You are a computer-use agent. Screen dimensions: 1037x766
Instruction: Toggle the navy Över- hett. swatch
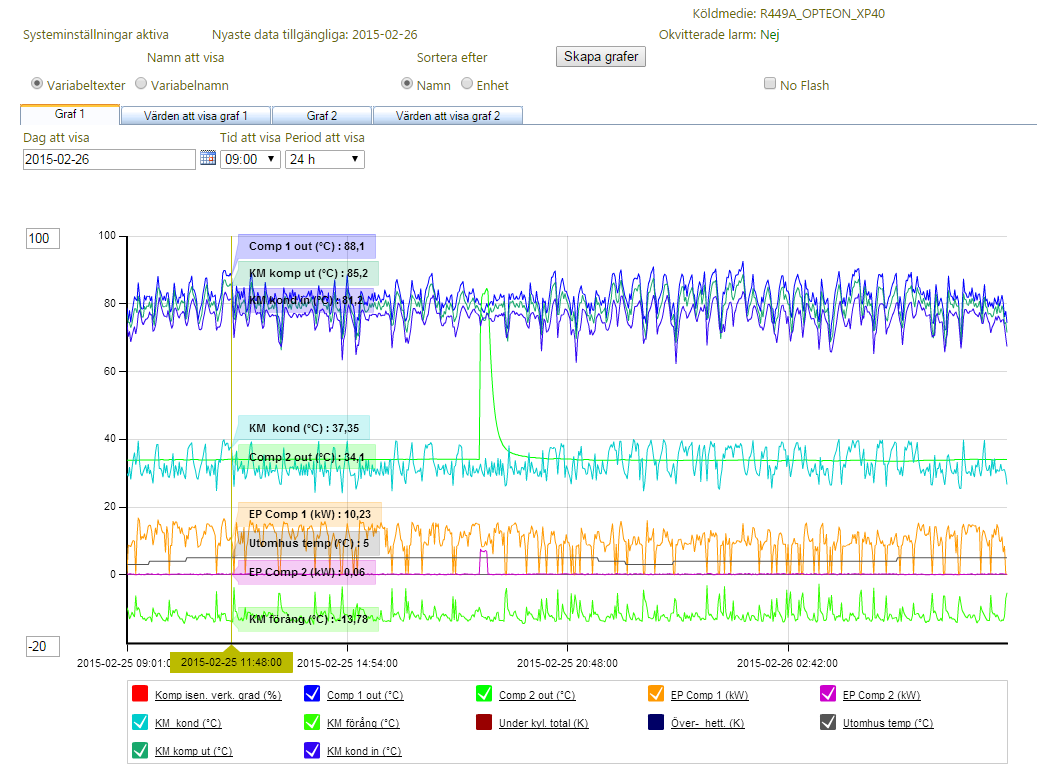(655, 722)
